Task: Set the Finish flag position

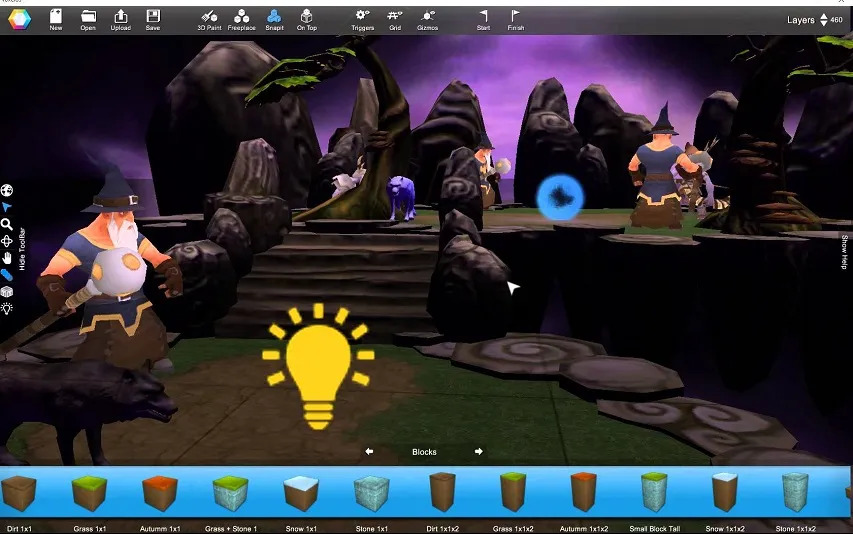Action: tap(516, 20)
